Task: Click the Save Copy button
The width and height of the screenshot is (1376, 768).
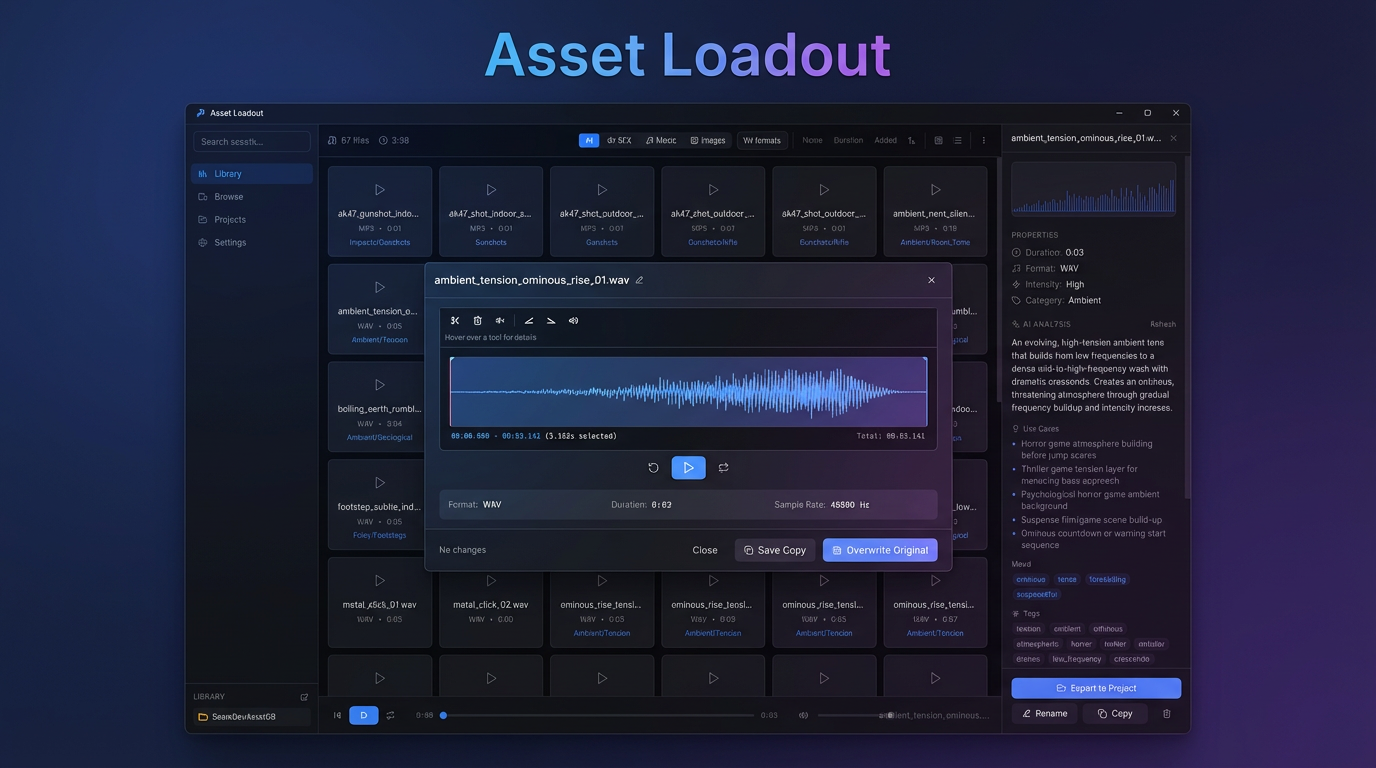Action: pos(775,550)
